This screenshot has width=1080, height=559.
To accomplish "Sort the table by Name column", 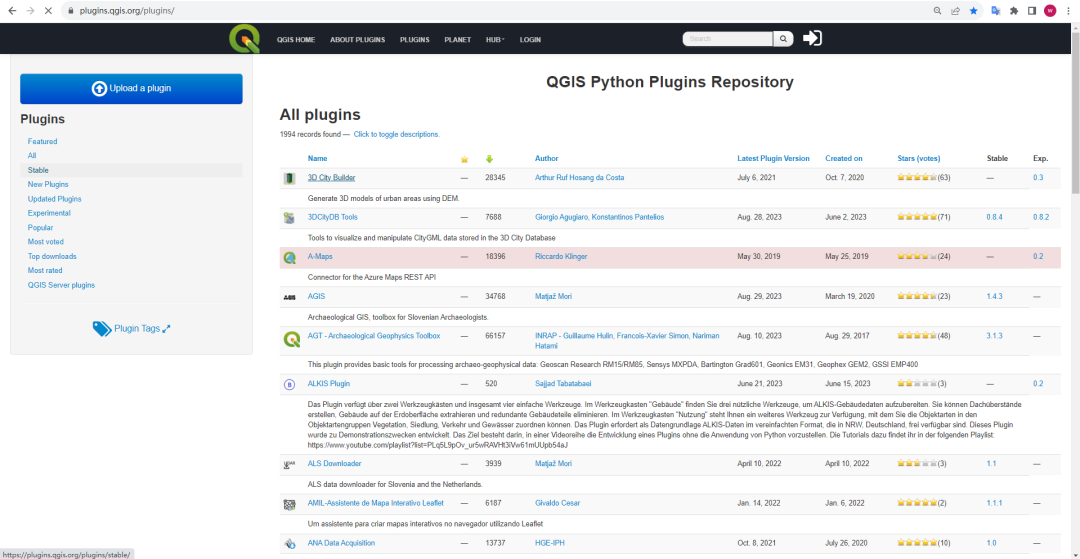I will (x=318, y=158).
